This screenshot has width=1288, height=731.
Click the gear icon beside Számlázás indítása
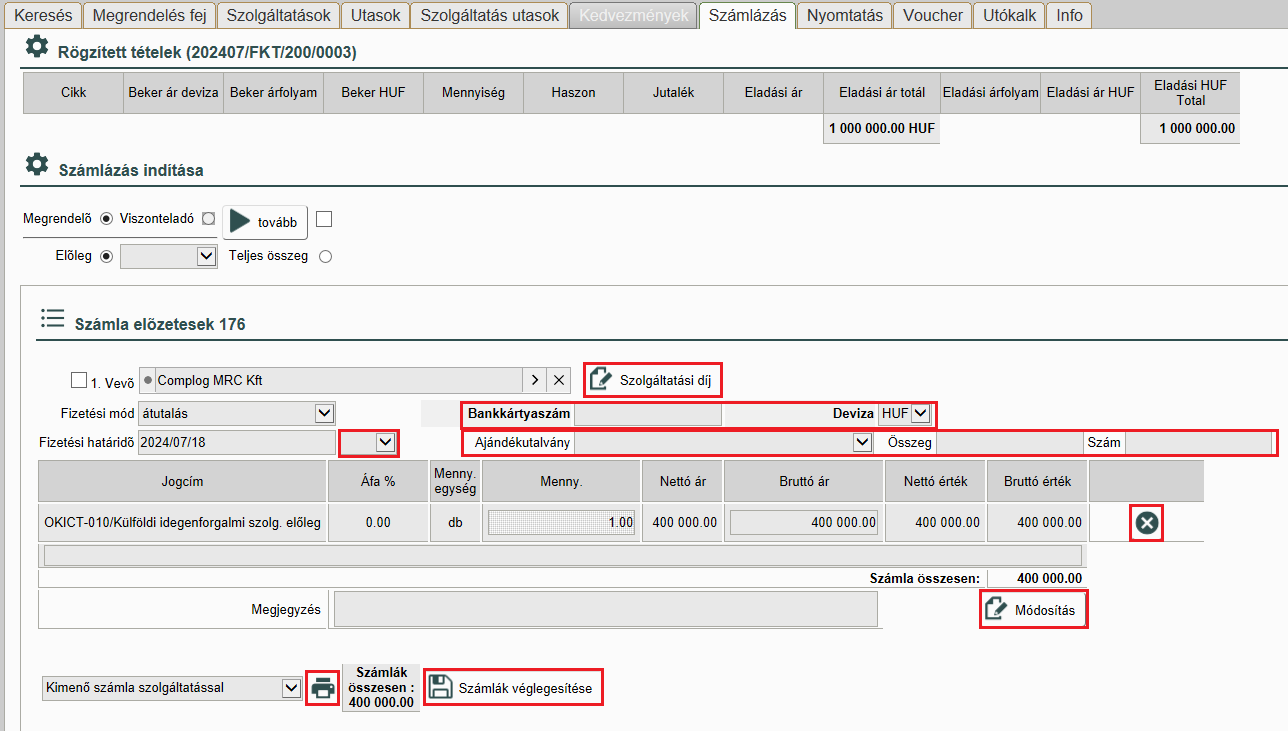(37, 164)
